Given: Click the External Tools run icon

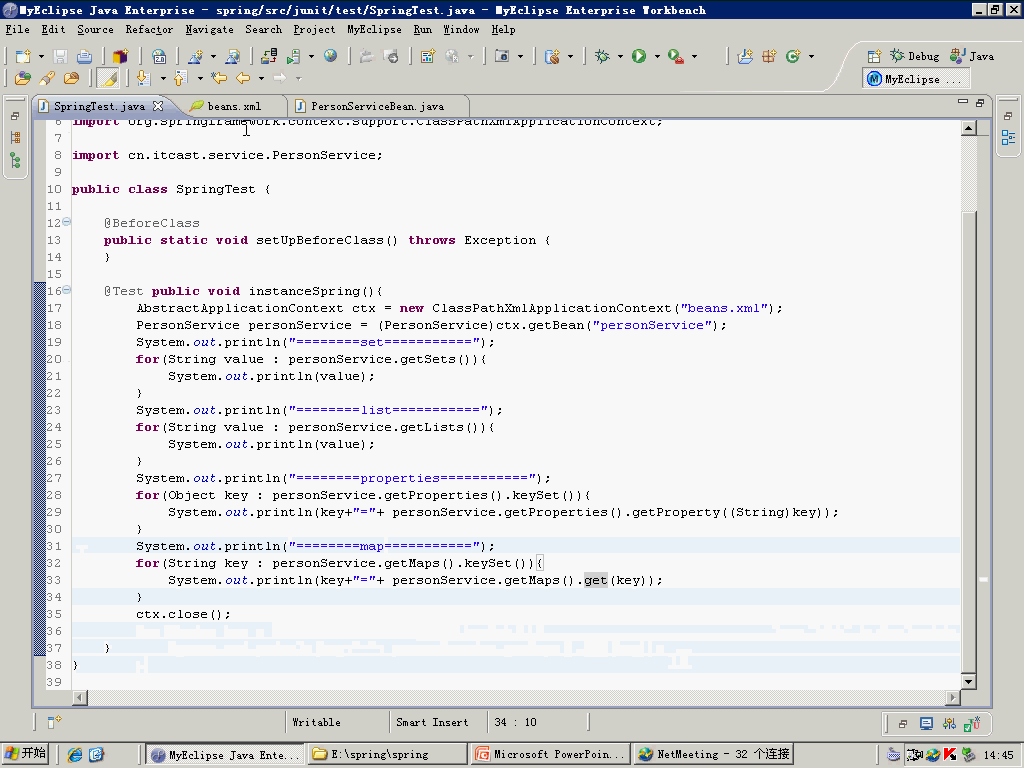Looking at the screenshot, I should coord(676,57).
